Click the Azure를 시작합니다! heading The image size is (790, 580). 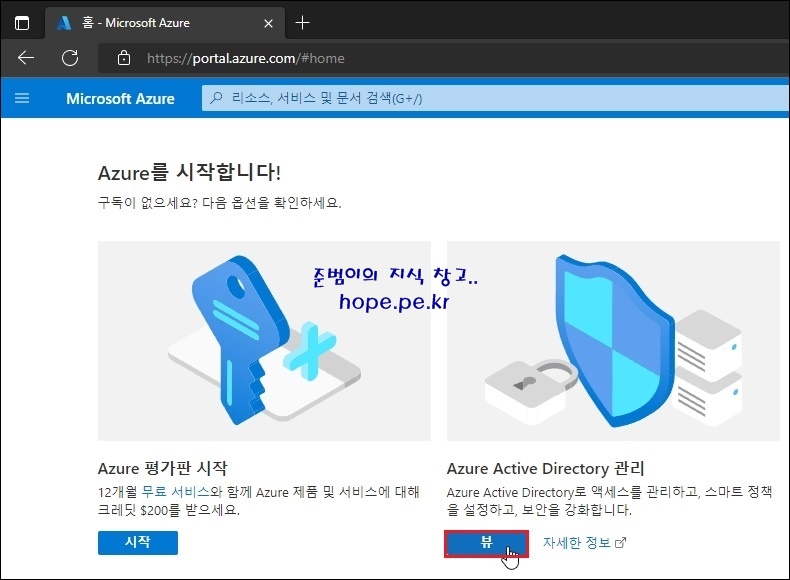189,172
